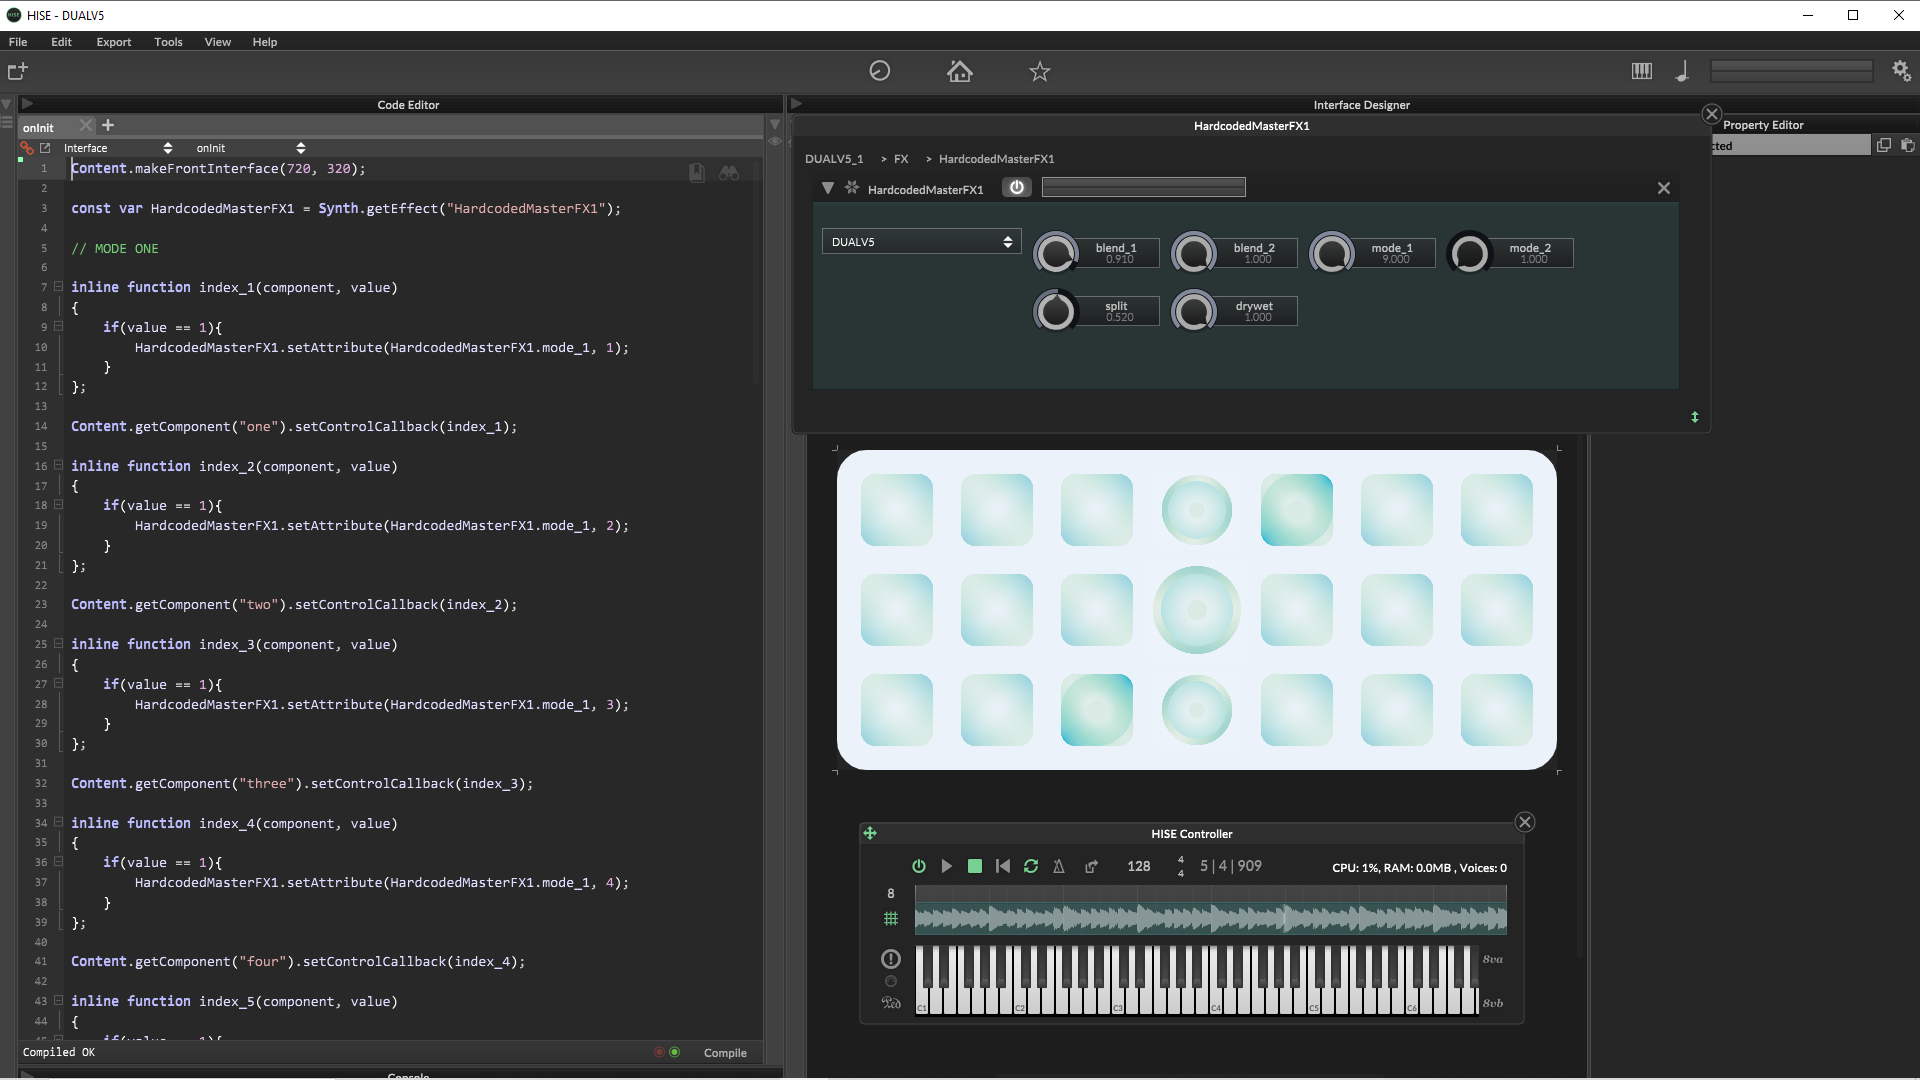This screenshot has width=1920, height=1080.
Task: Toggle the first pad in the top row
Action: pos(897,510)
